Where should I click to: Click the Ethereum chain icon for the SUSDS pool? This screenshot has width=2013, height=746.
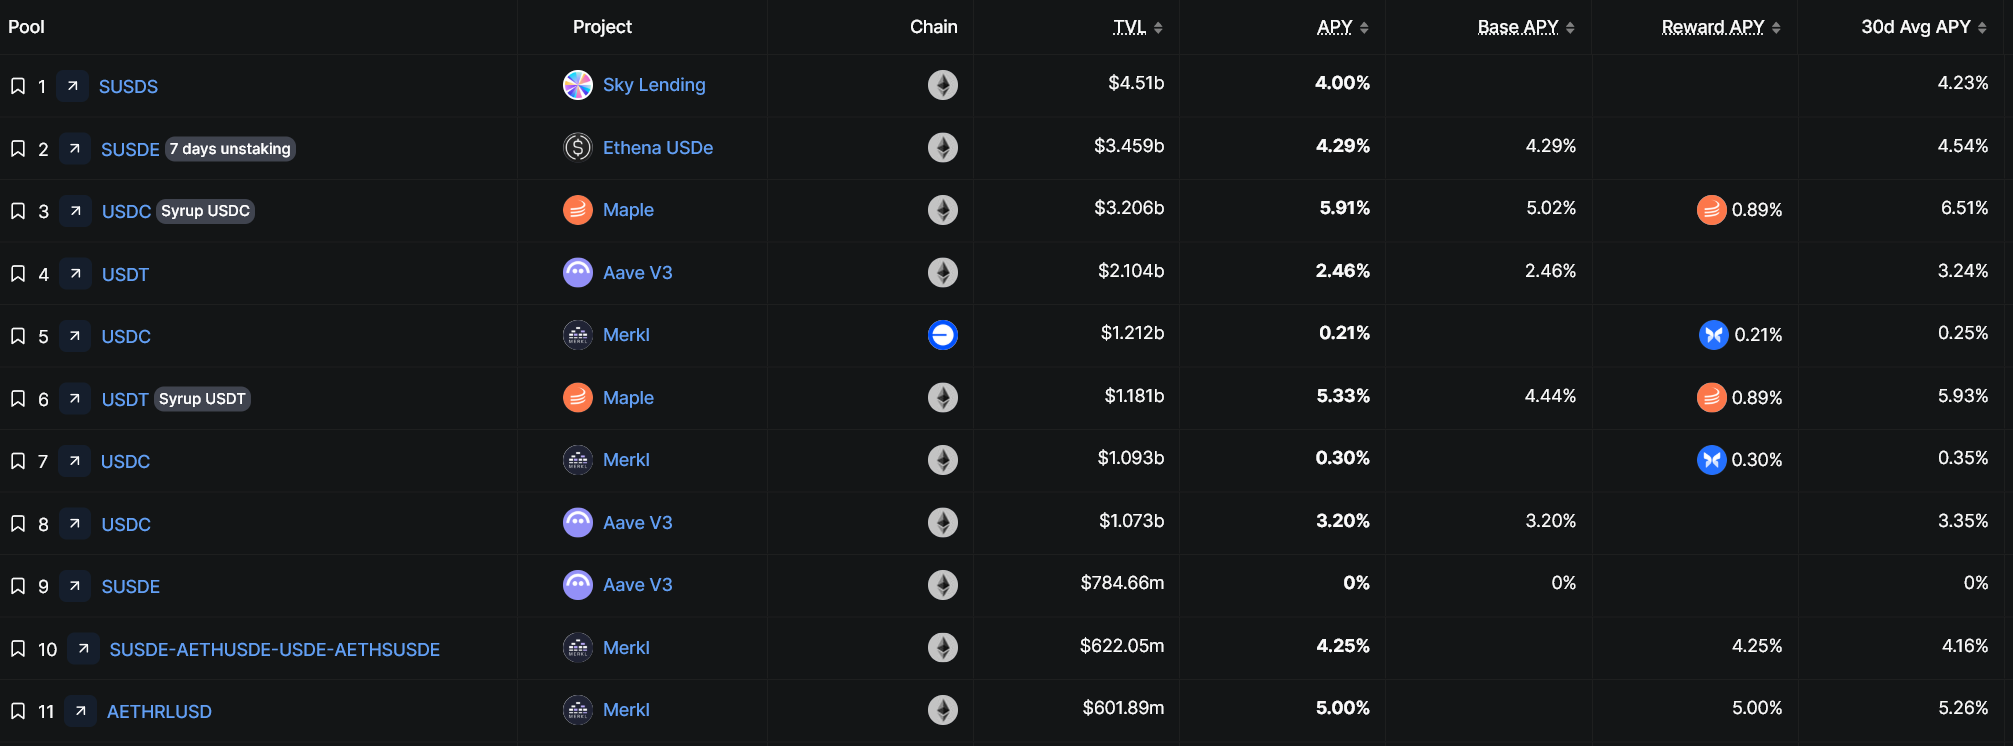(x=941, y=85)
